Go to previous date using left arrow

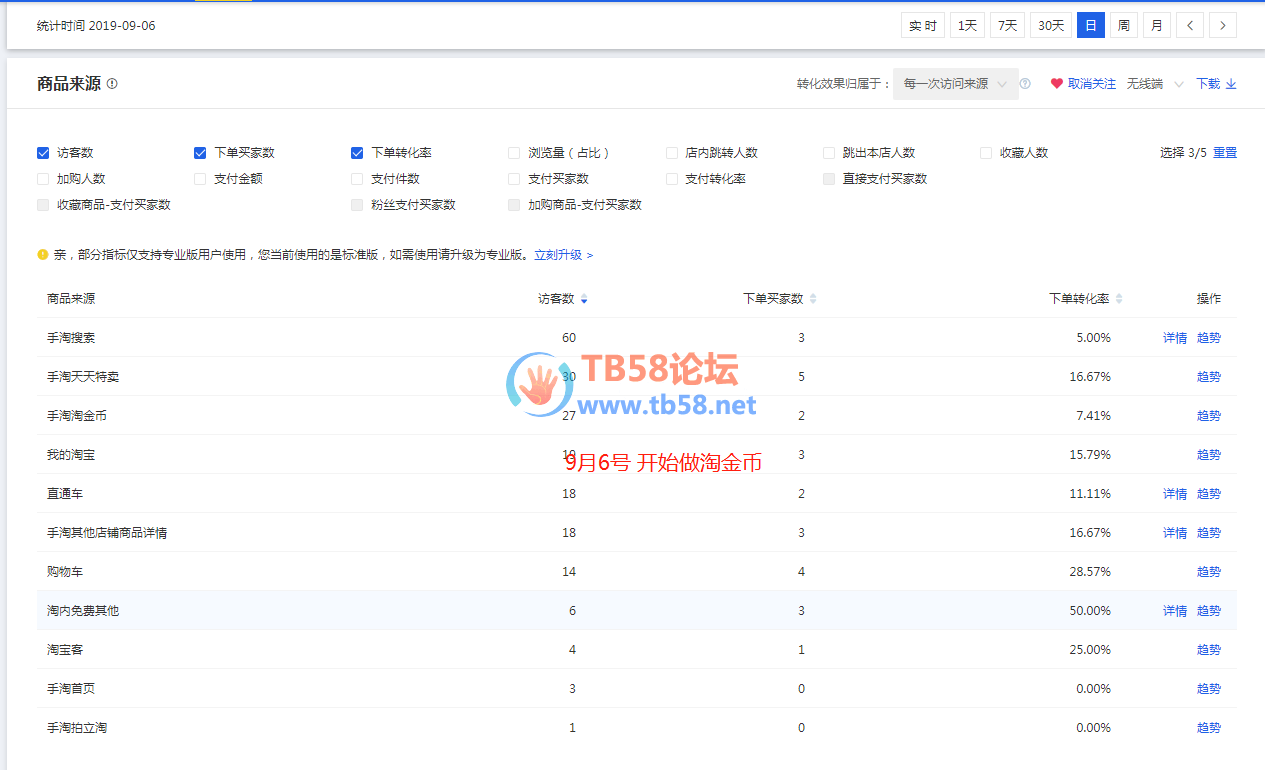(1189, 26)
